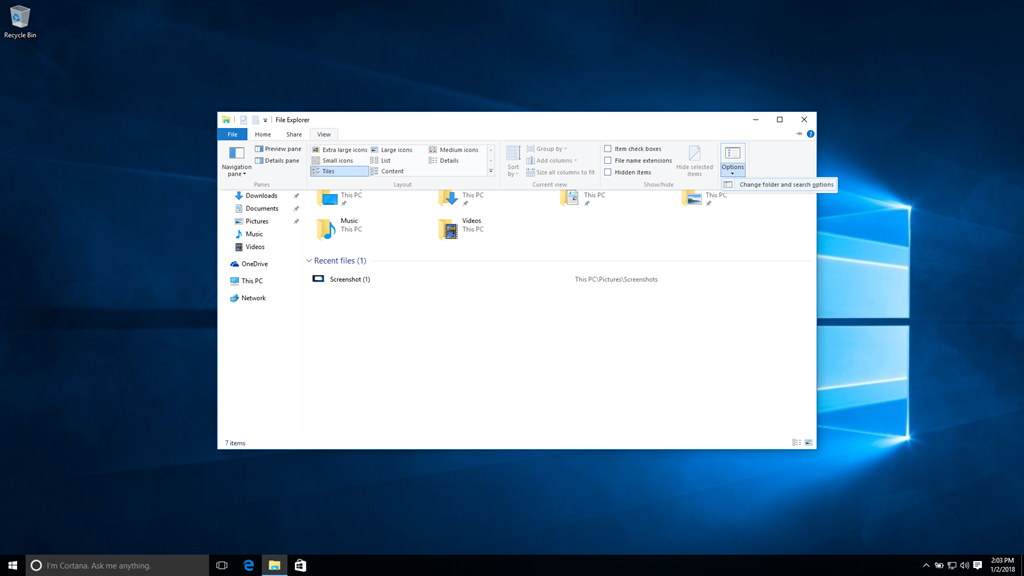Screen dimensions: 1024x576
Task: Select the Preview pane button
Action: (x=278, y=149)
